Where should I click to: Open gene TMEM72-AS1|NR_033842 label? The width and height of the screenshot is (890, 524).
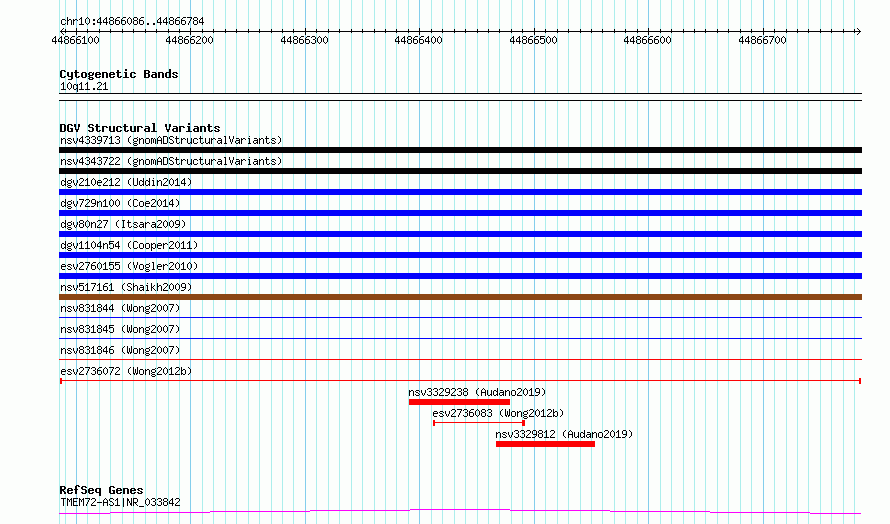(120, 502)
